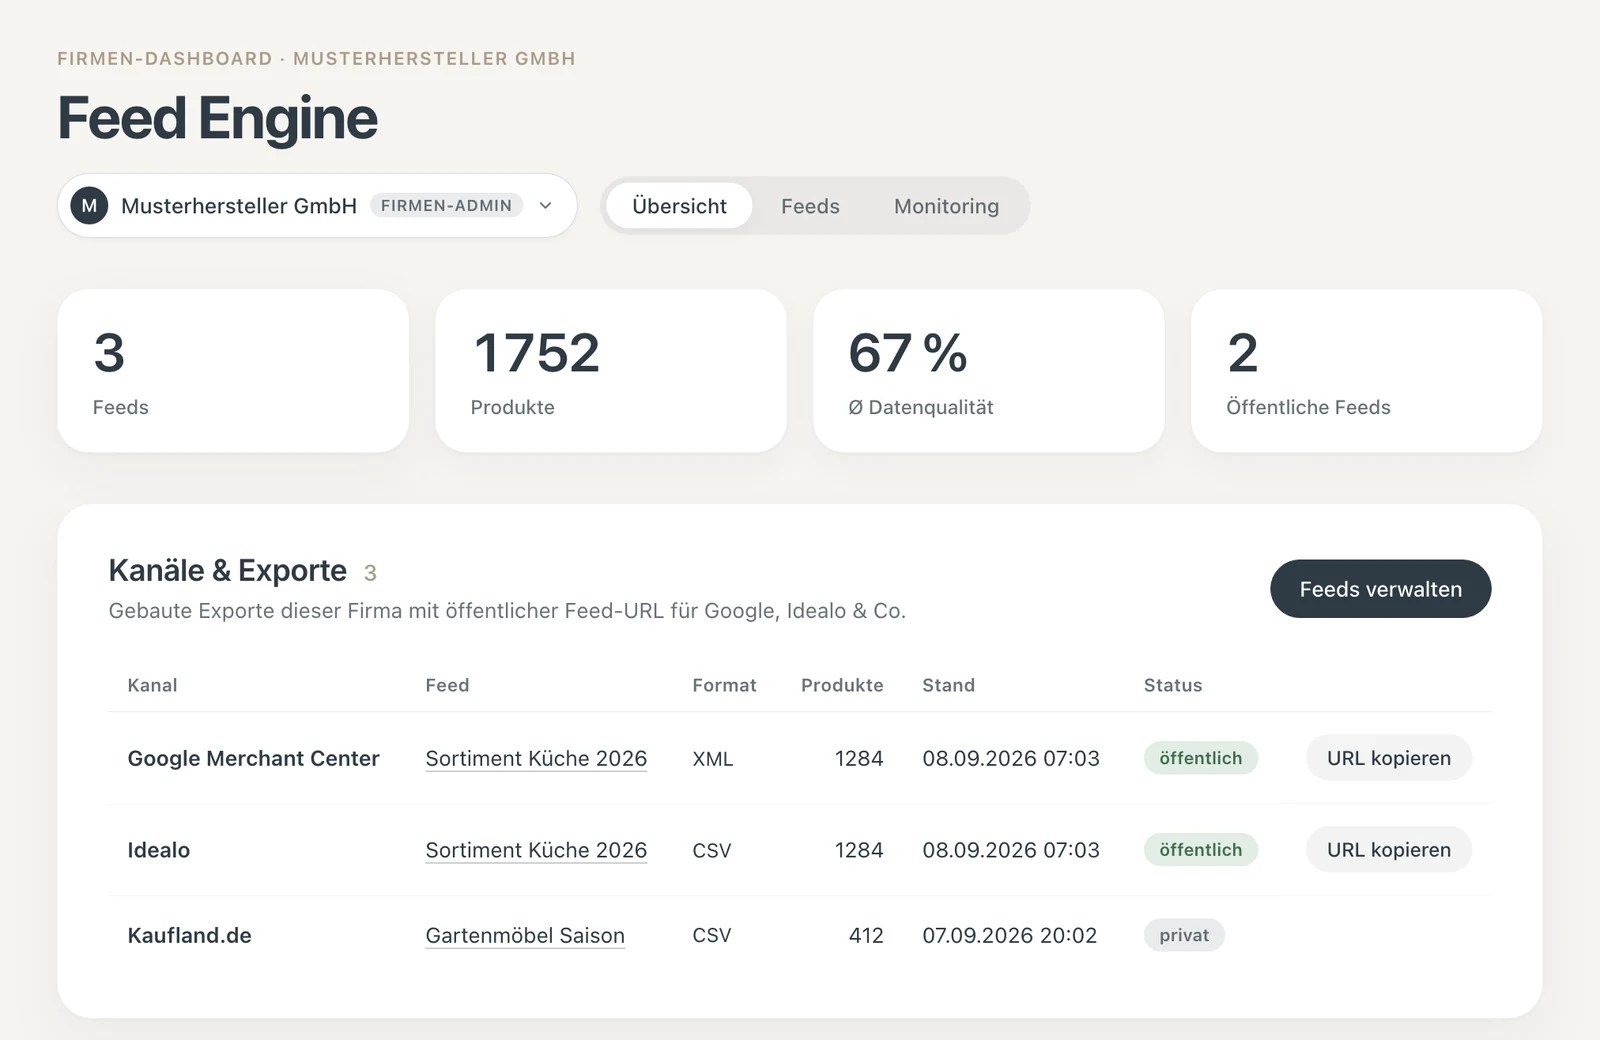Screen dimensions: 1600x1040
Task: Open Sortiment Küche 2026 in the Google Merchant Center row
Action: pyautogui.click(x=536, y=759)
